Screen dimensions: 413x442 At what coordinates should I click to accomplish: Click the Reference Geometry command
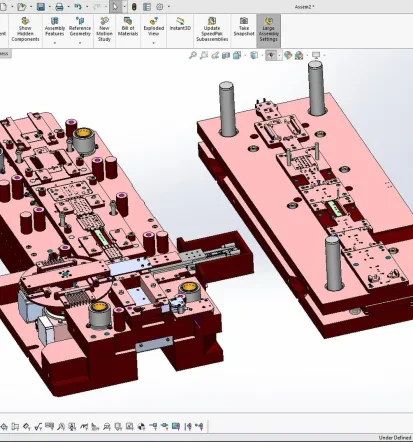pos(80,27)
